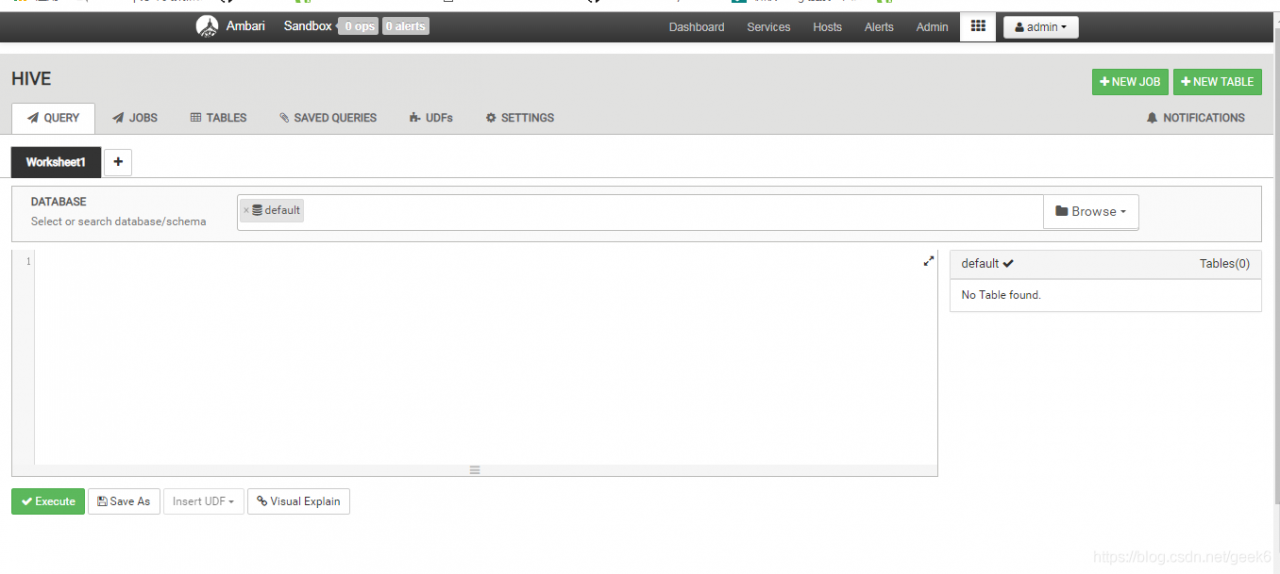Click the default database header in the tables panel
Screen dimensions: 1280x574
[x=987, y=264]
